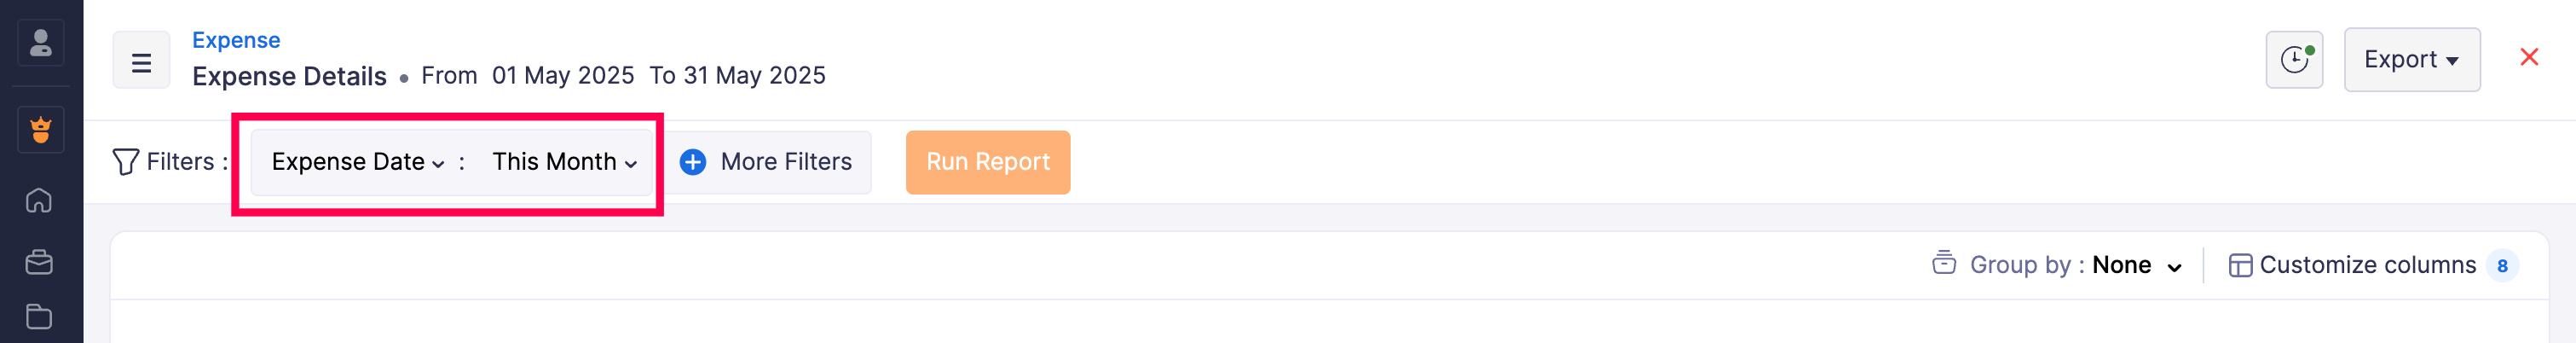
Task: Click the stack icon before Group by
Action: pos(1943,263)
